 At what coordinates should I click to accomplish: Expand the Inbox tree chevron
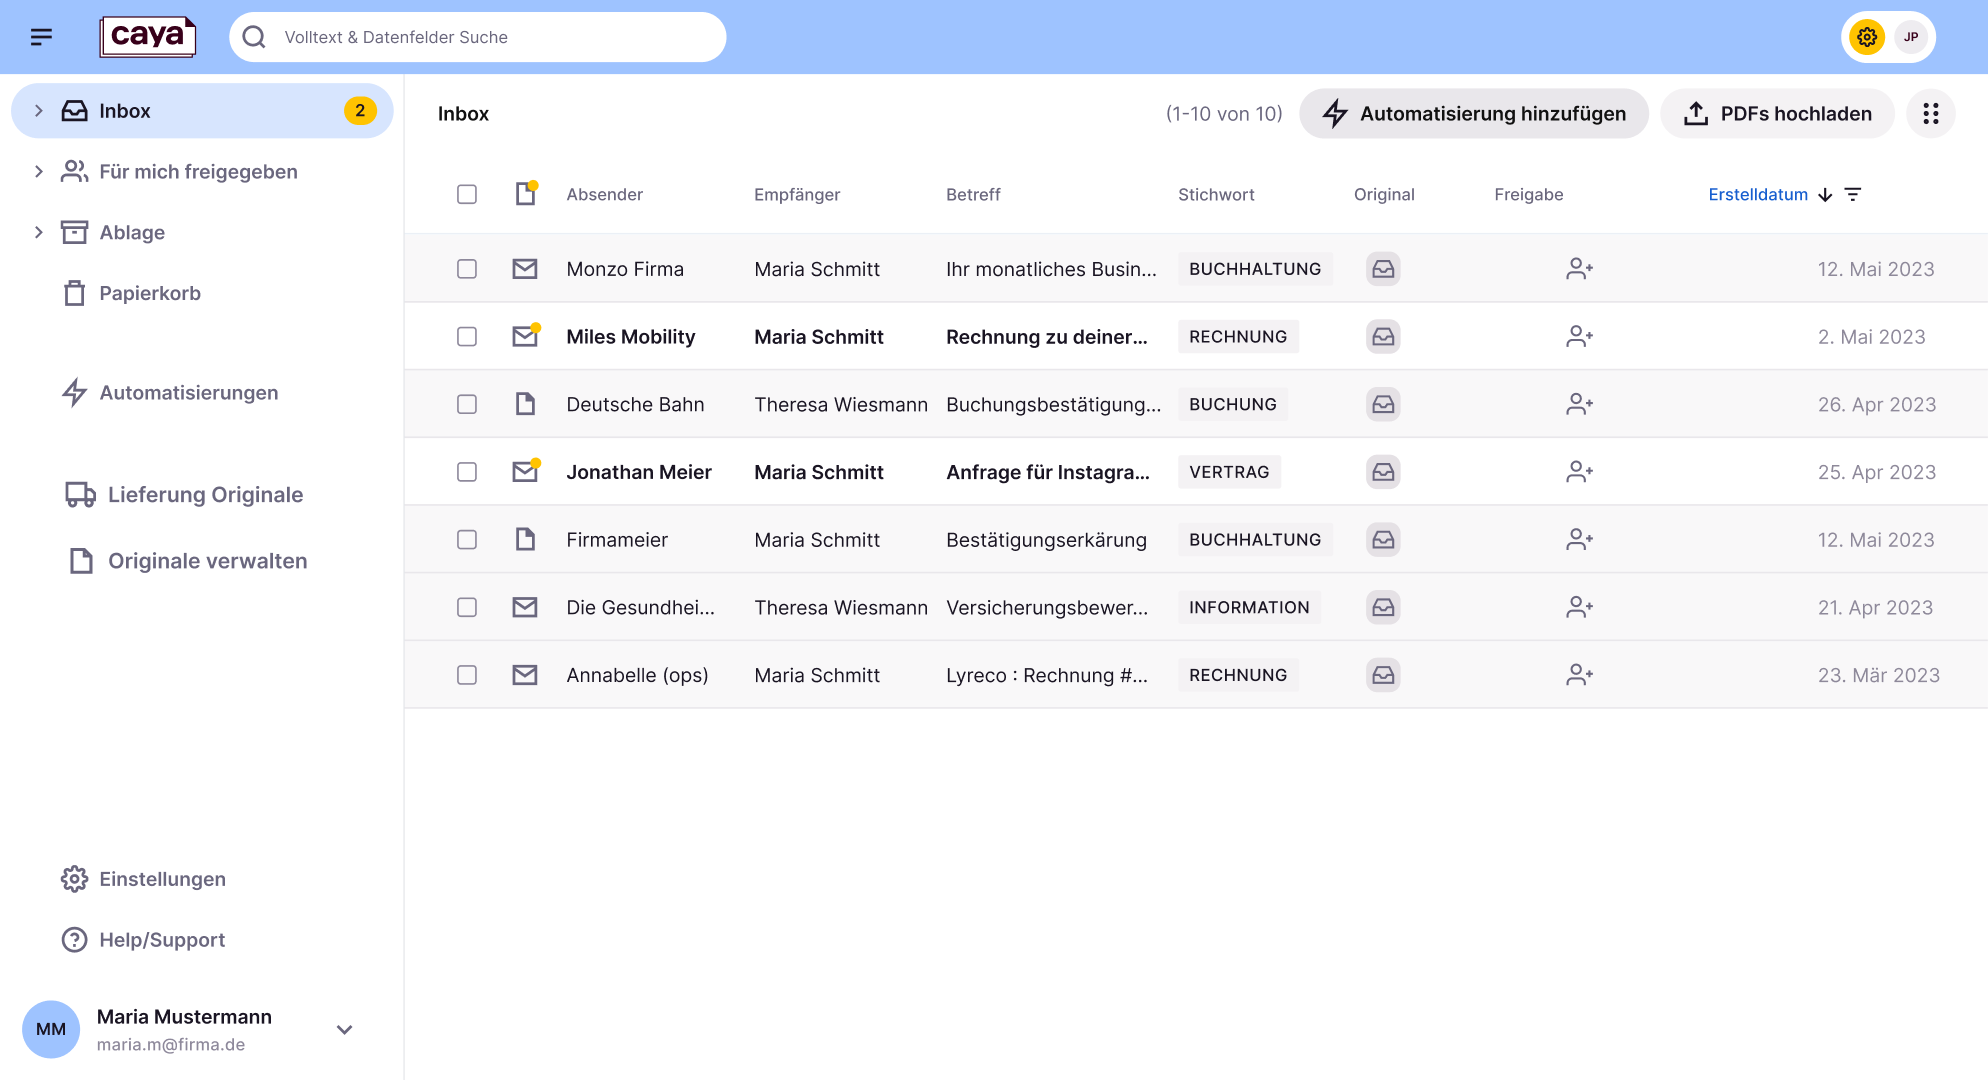tap(39, 111)
